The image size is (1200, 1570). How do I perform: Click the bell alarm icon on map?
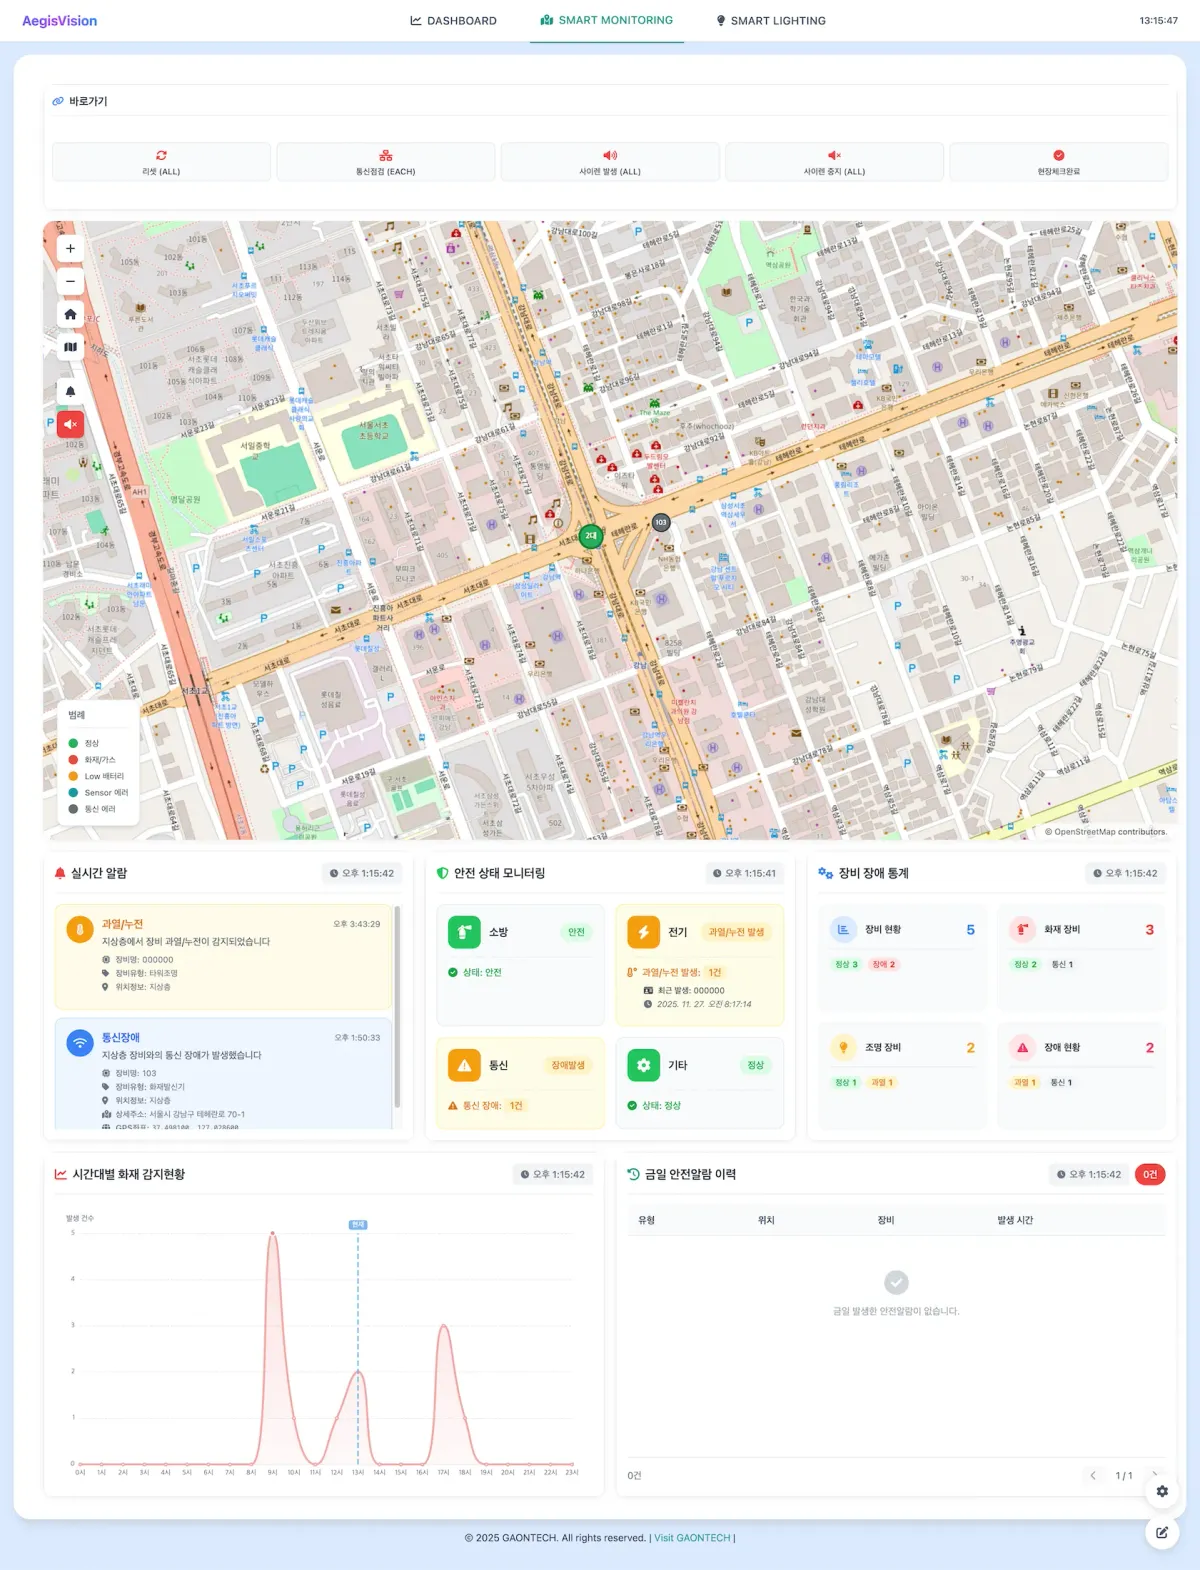pos(70,391)
